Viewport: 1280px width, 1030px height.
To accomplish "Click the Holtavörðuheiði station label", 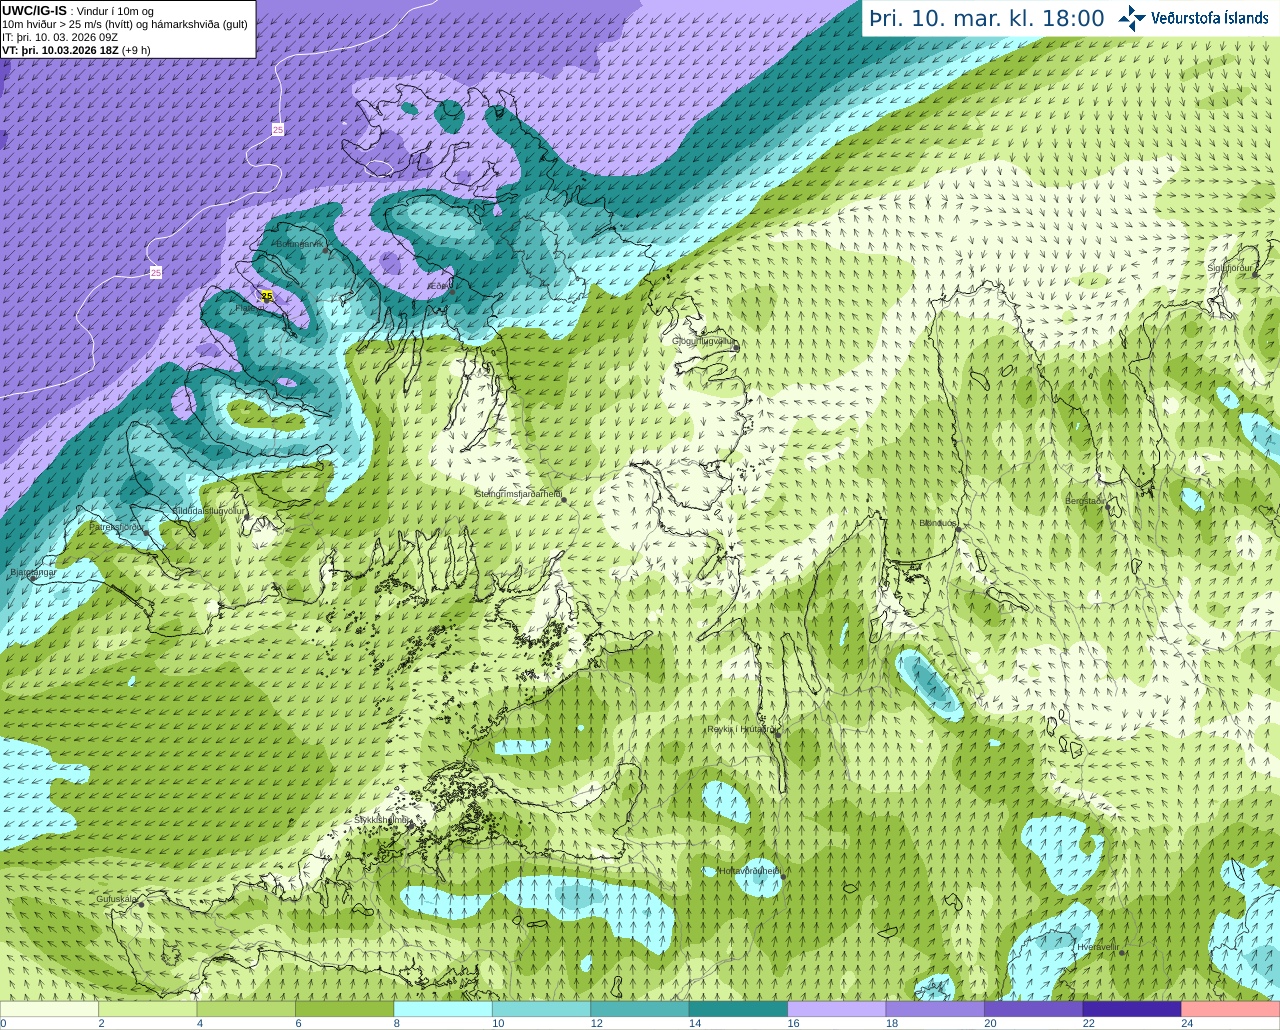I will tap(750, 871).
